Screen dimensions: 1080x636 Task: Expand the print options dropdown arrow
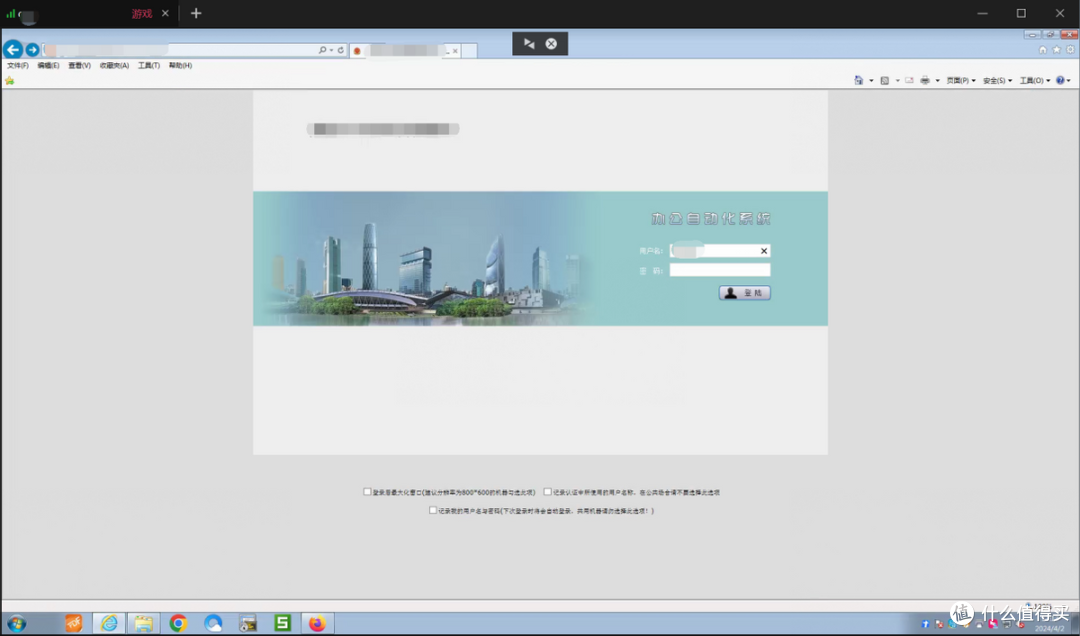937,81
